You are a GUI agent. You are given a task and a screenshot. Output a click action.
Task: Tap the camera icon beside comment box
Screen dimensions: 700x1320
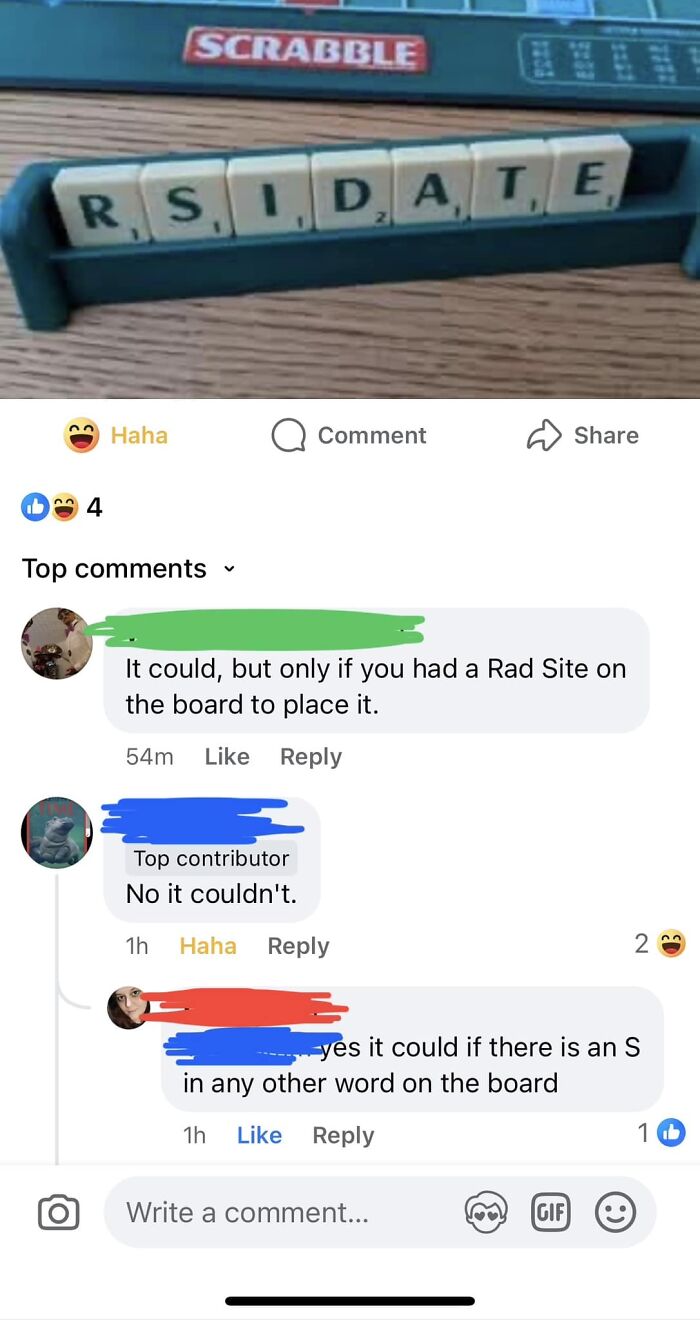(58, 1212)
